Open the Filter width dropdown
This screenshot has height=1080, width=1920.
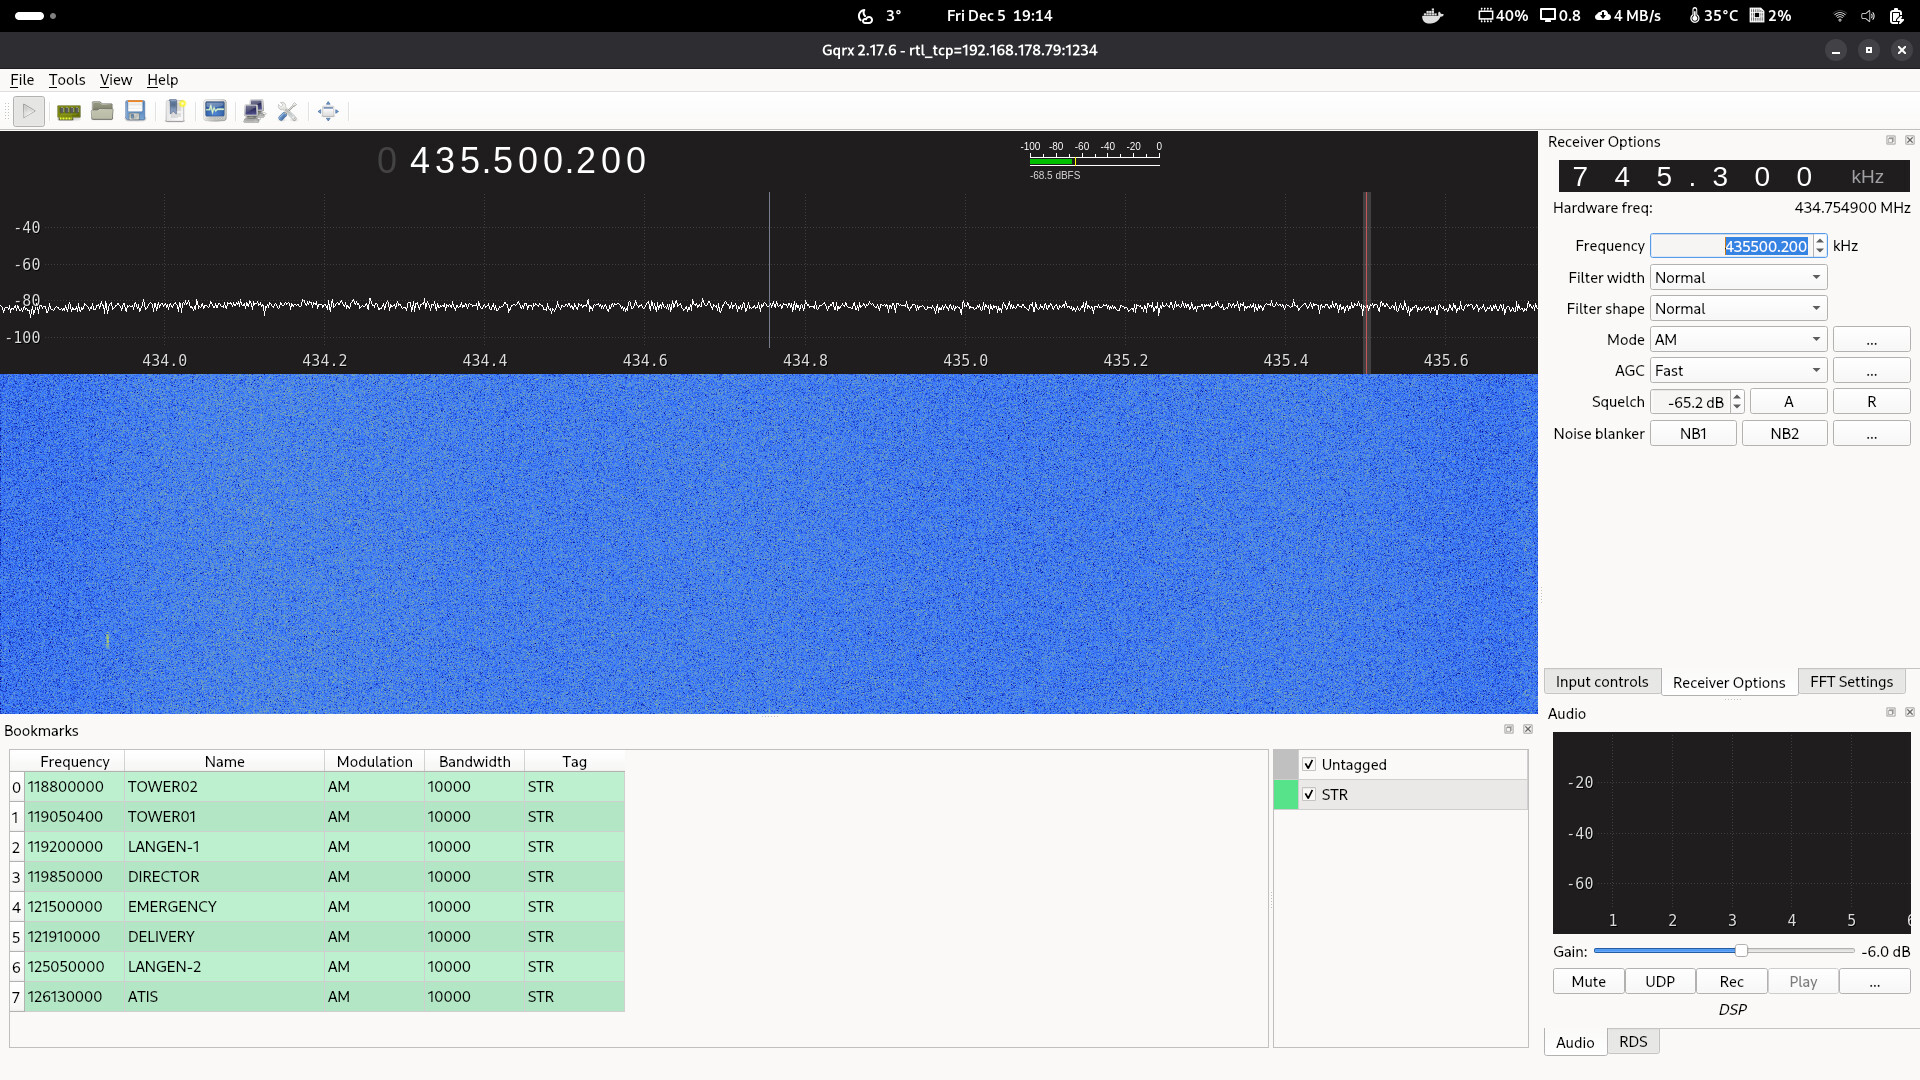coord(1738,278)
